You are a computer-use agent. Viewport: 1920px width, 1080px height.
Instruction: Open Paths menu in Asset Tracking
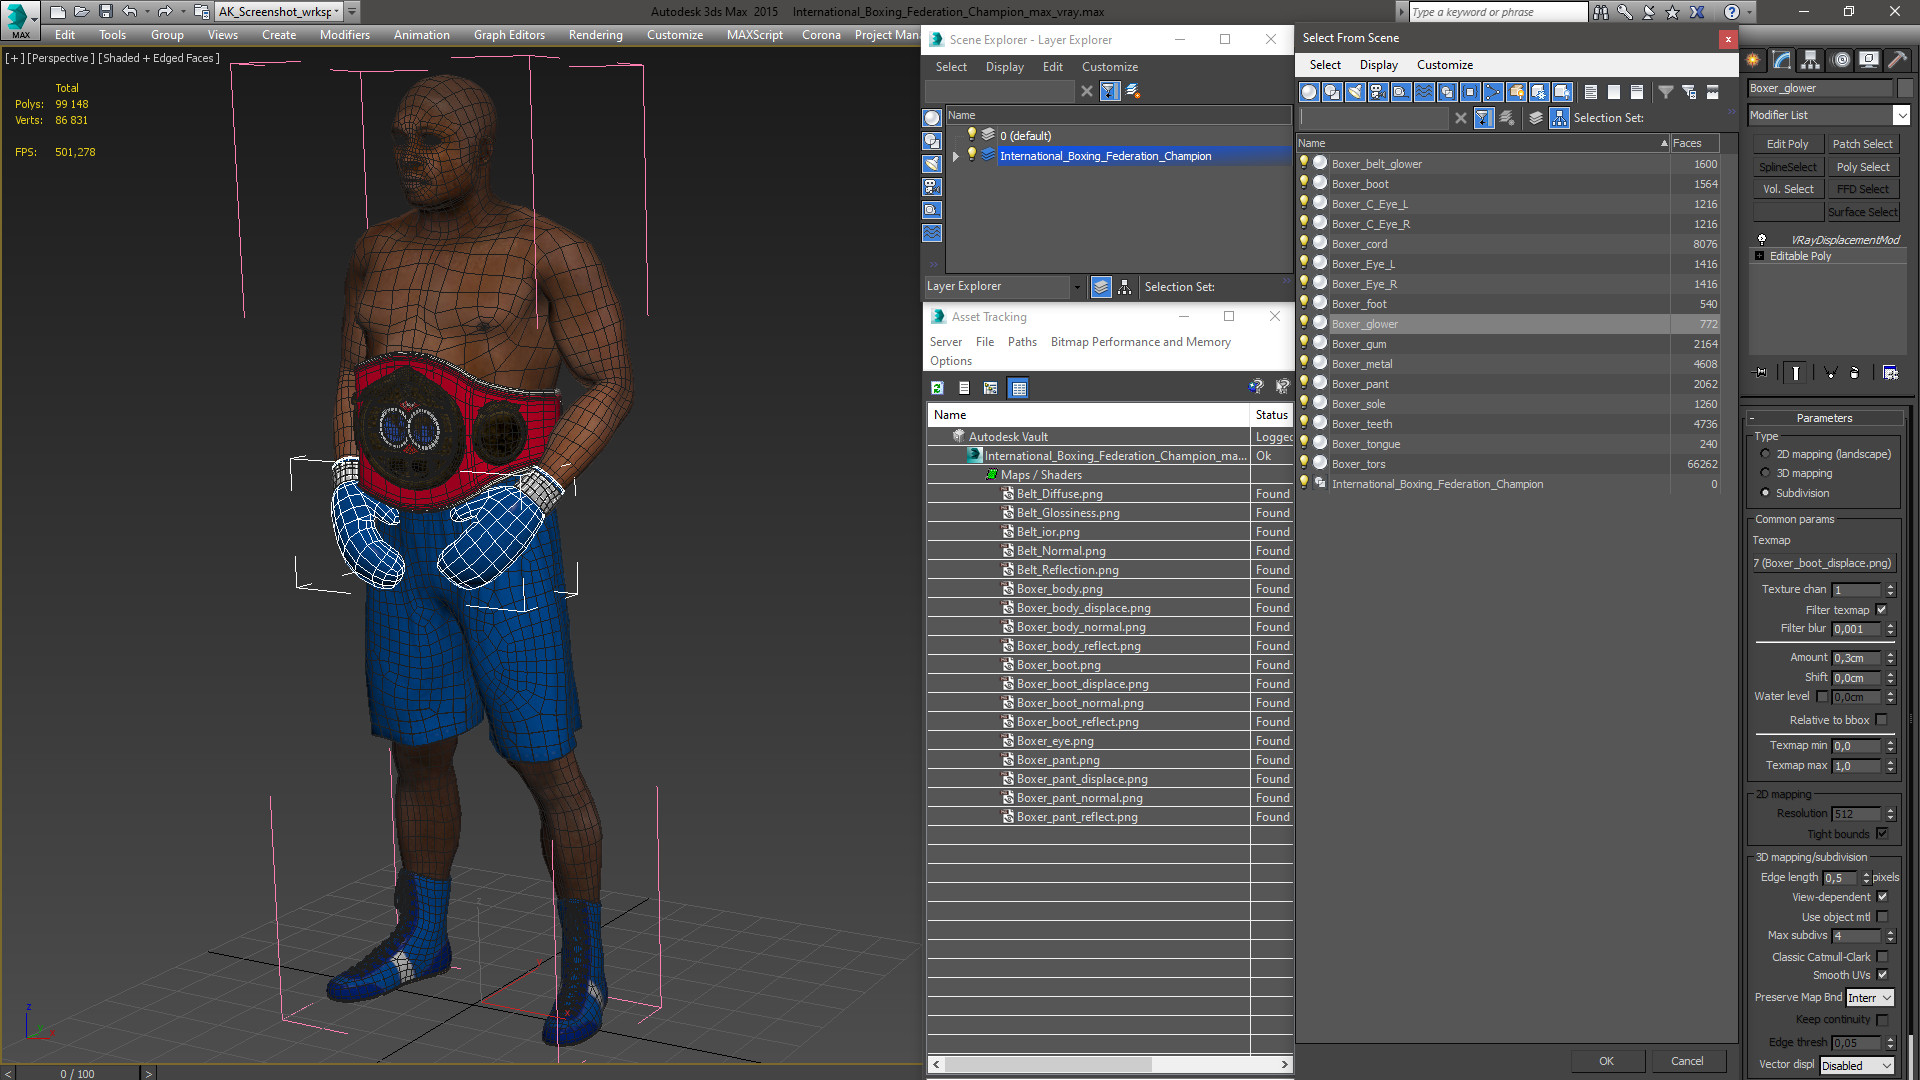pyautogui.click(x=1022, y=342)
